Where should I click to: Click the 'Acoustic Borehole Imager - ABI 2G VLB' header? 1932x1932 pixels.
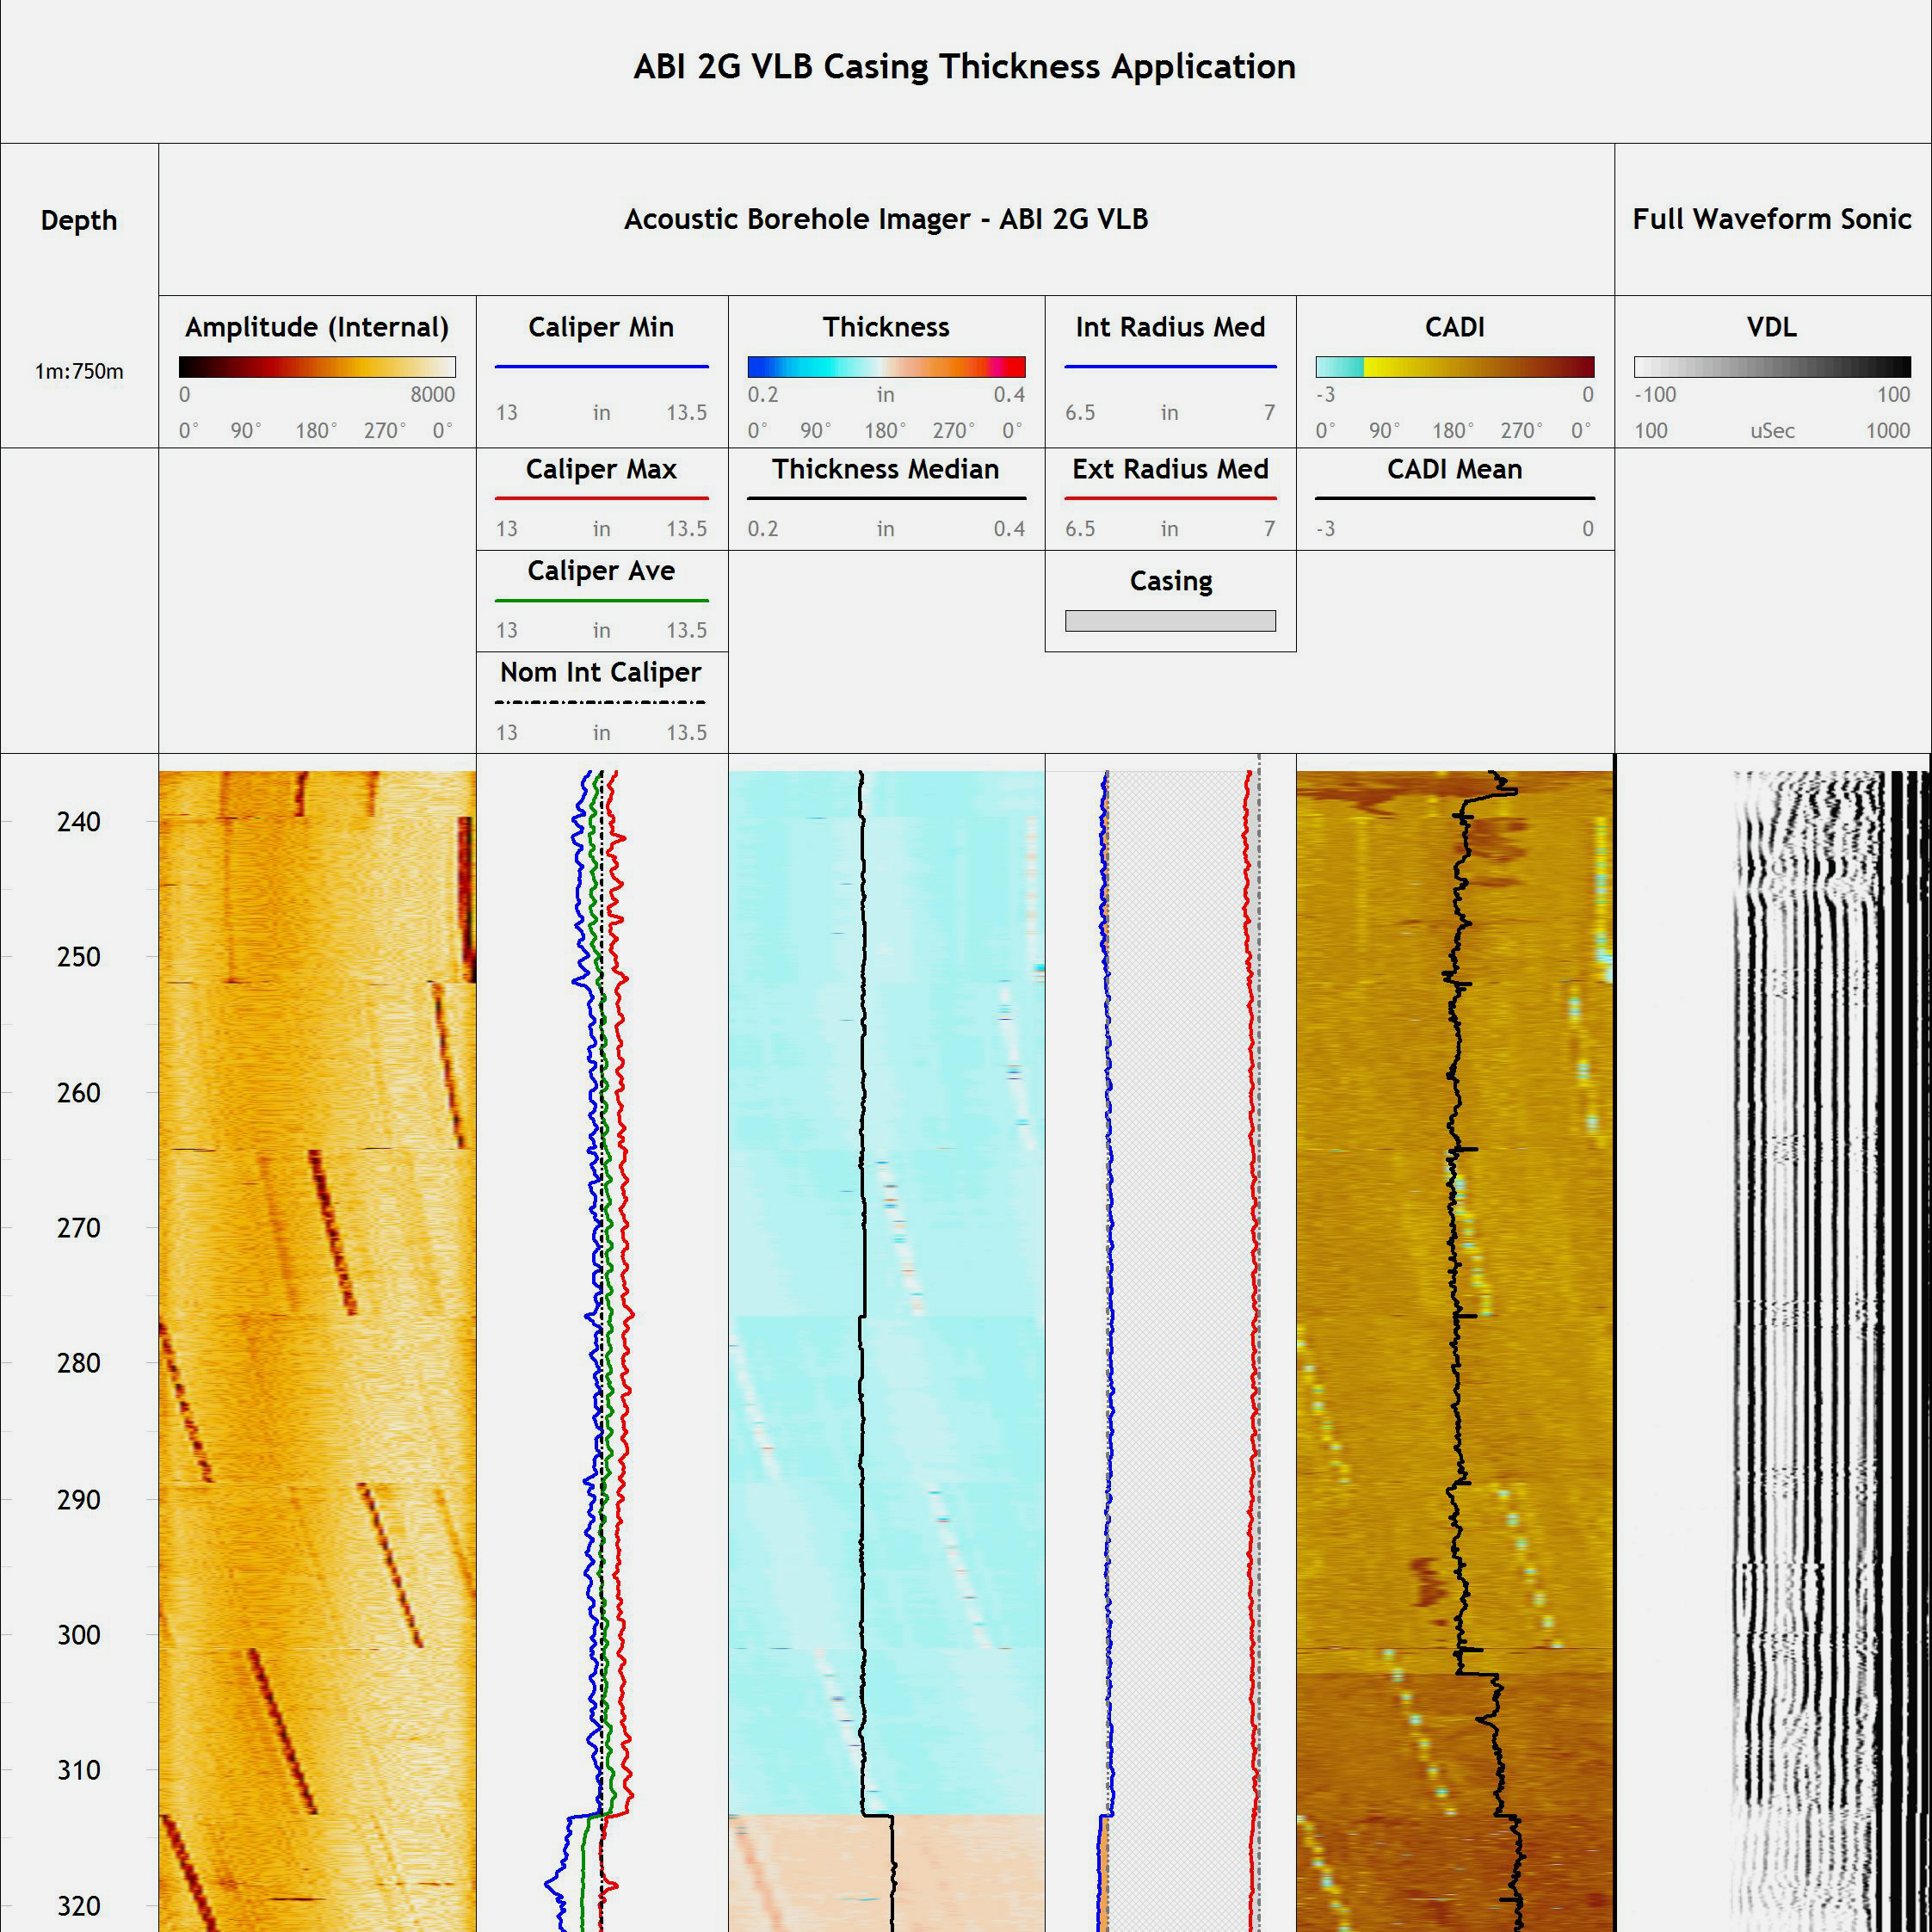tap(886, 219)
